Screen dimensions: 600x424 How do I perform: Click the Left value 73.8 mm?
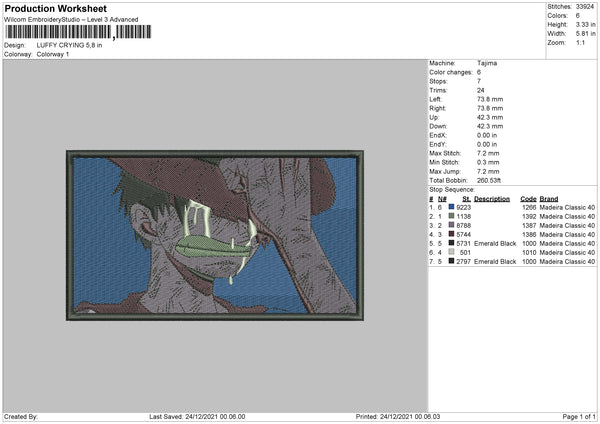coord(490,99)
